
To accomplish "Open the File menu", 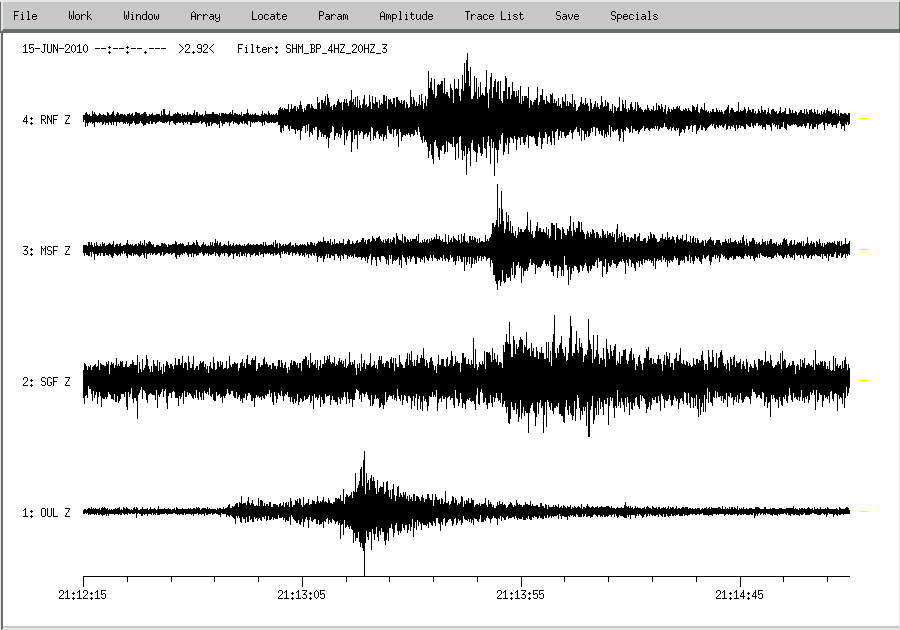I will (x=25, y=16).
